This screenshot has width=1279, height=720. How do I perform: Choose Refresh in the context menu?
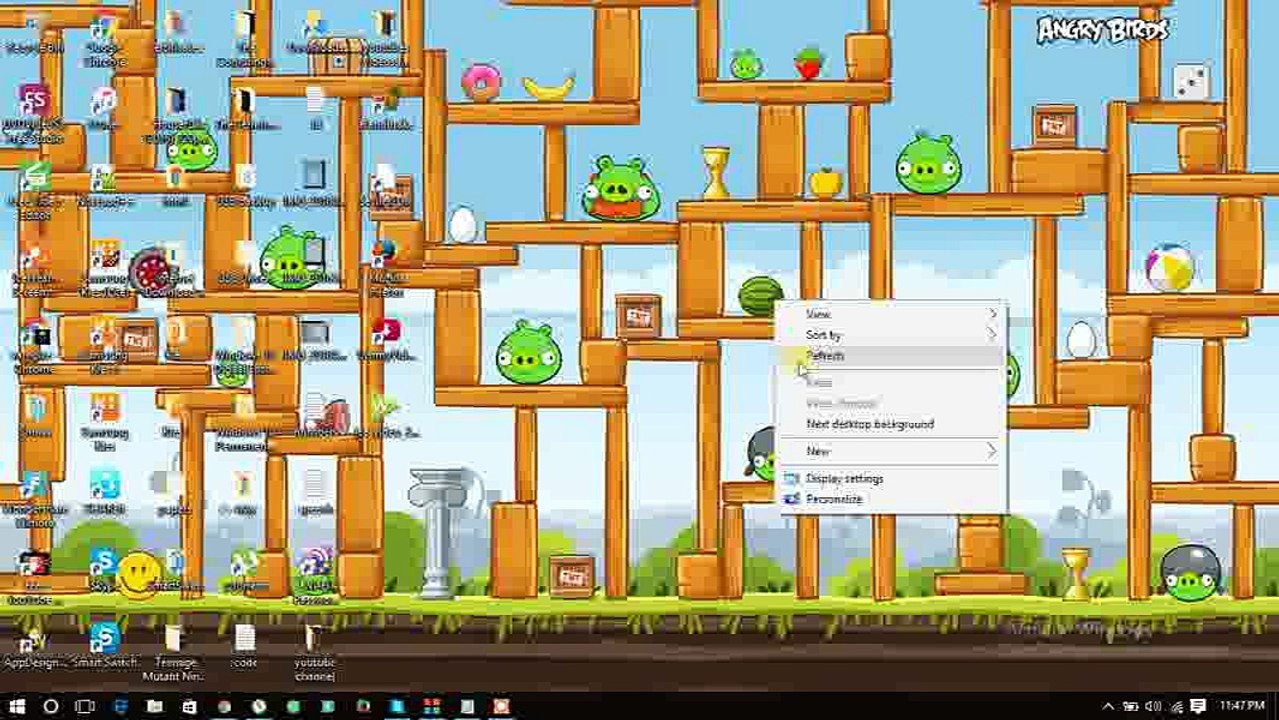(x=892, y=356)
